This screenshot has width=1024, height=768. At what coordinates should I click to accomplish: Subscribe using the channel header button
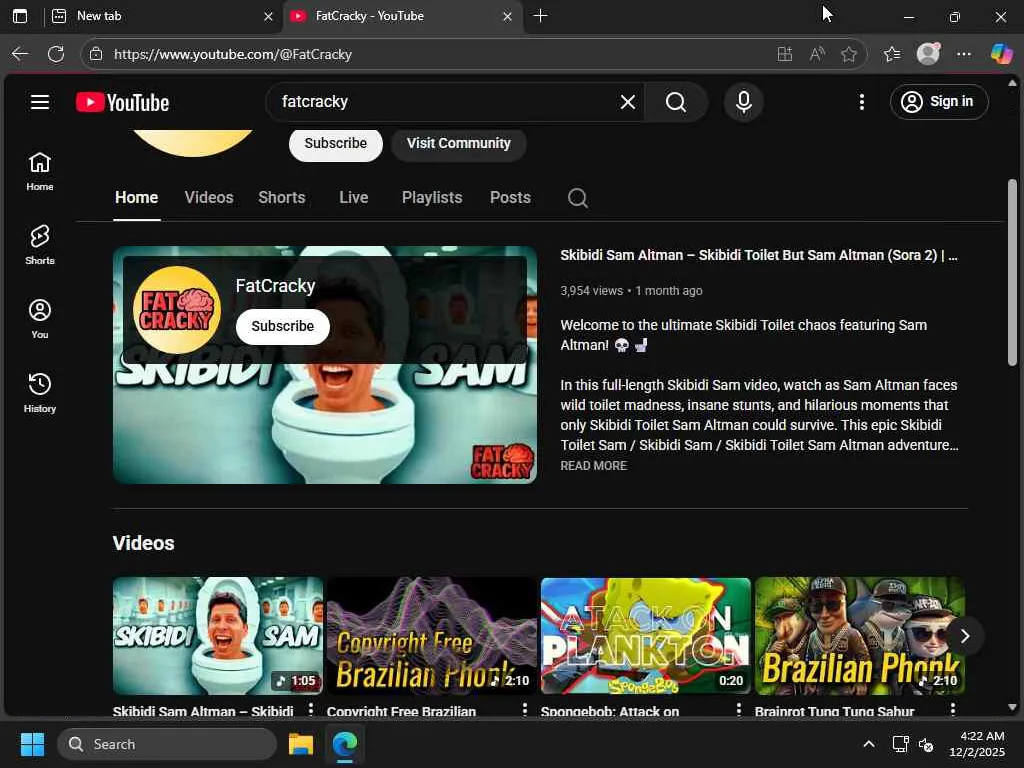pyautogui.click(x=336, y=144)
